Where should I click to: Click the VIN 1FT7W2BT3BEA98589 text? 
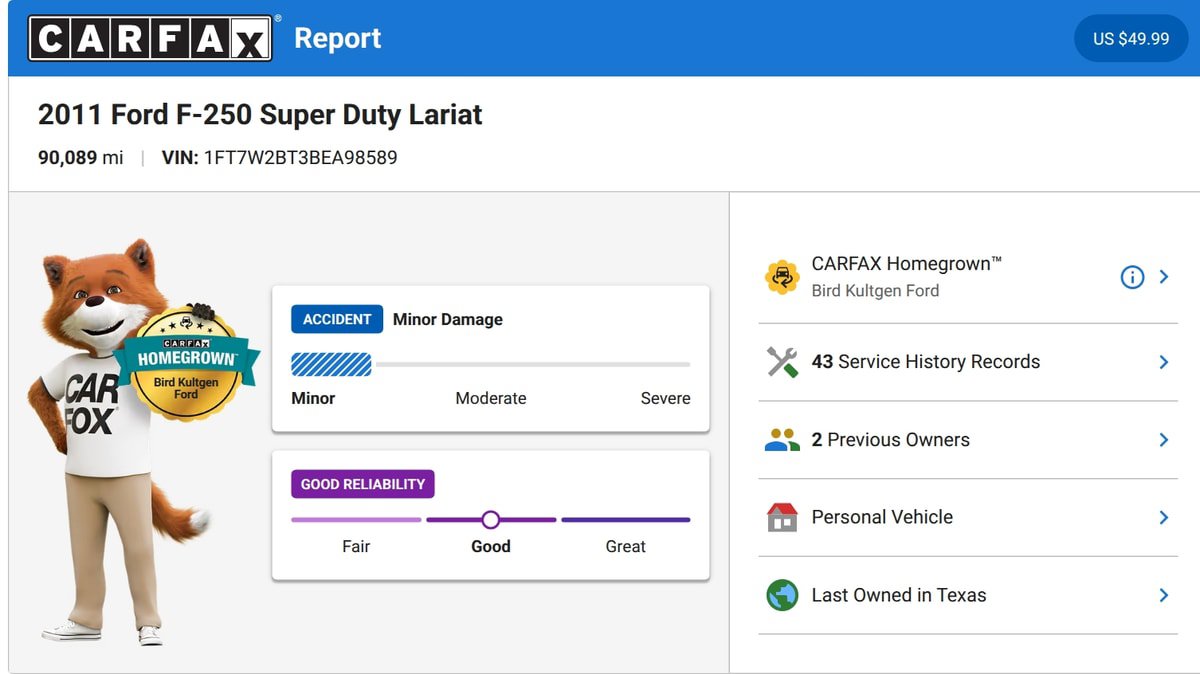point(279,158)
